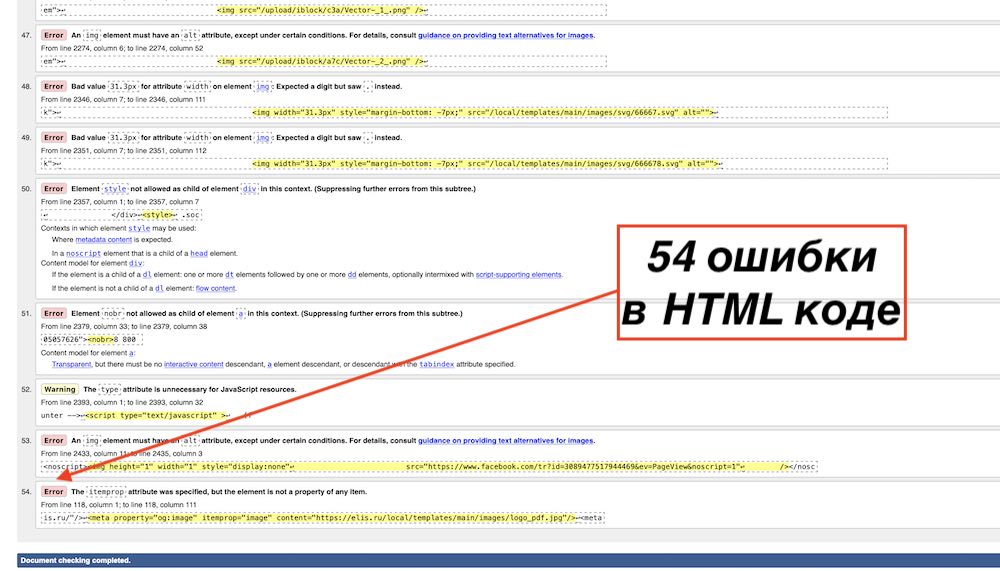Follow the 'img' element link in error 48
Viewport: 1000px width, 571px height.
263,86
